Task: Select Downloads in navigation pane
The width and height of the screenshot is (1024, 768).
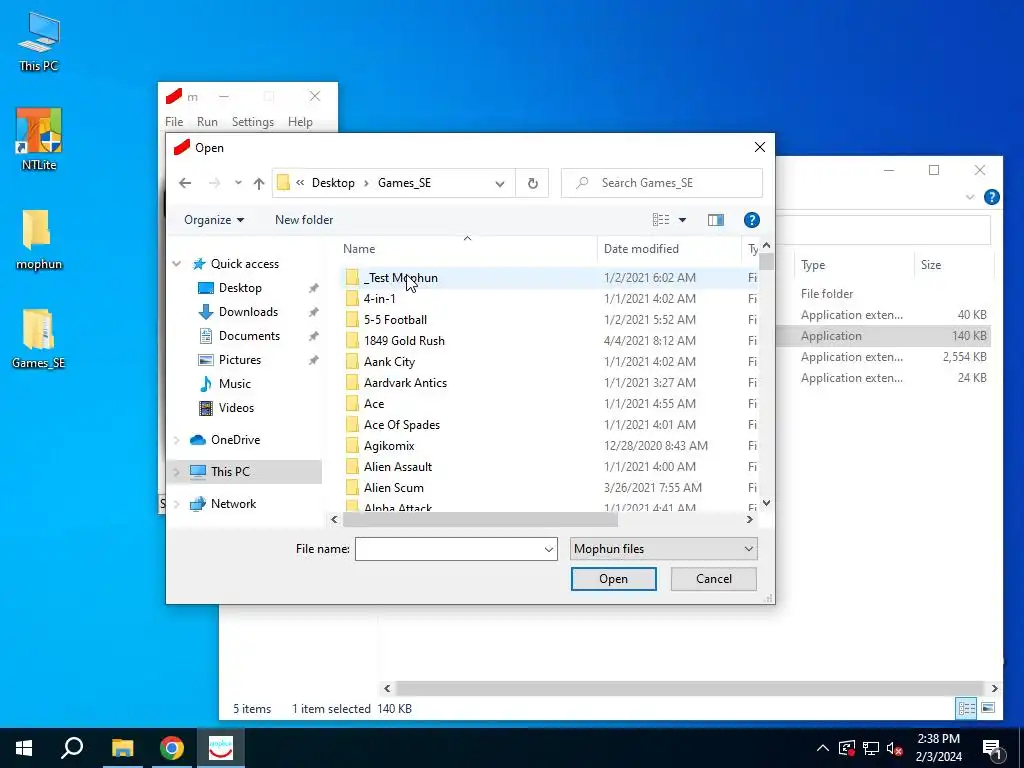Action: click(x=248, y=312)
